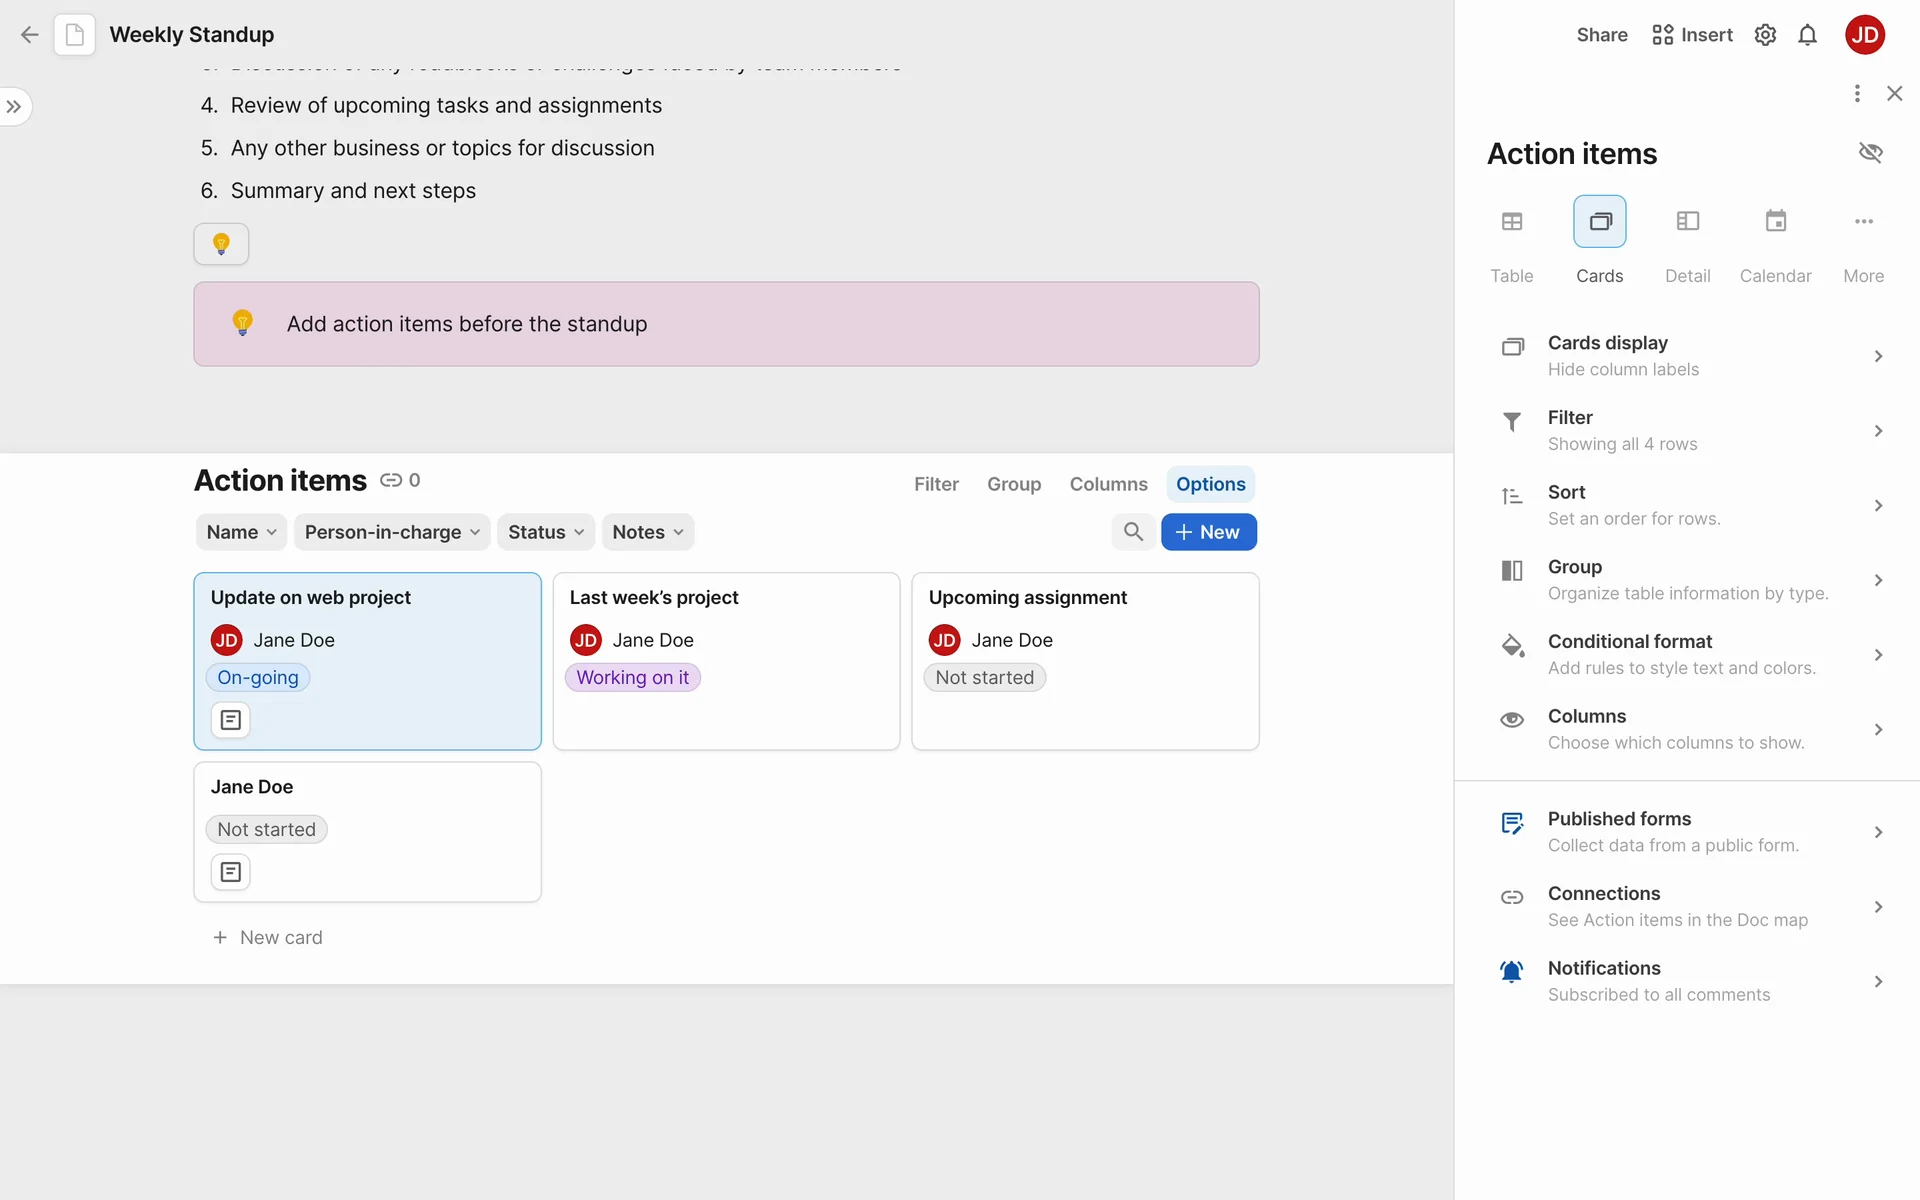Expand the left sidebar with double chevron
This screenshot has width=1920, height=1200.
click(14, 107)
